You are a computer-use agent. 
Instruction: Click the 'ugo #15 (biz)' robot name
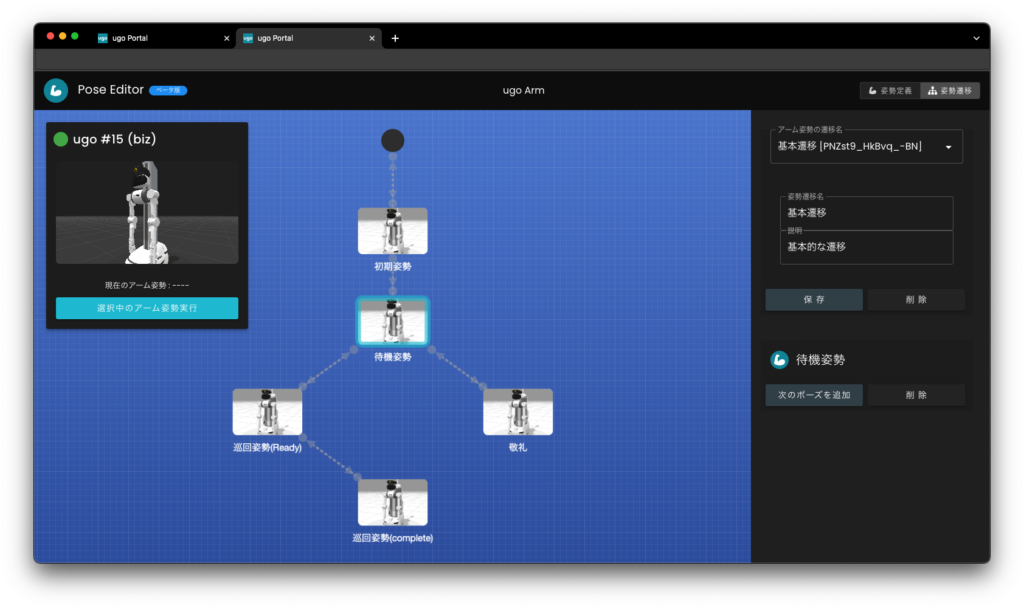coord(114,139)
